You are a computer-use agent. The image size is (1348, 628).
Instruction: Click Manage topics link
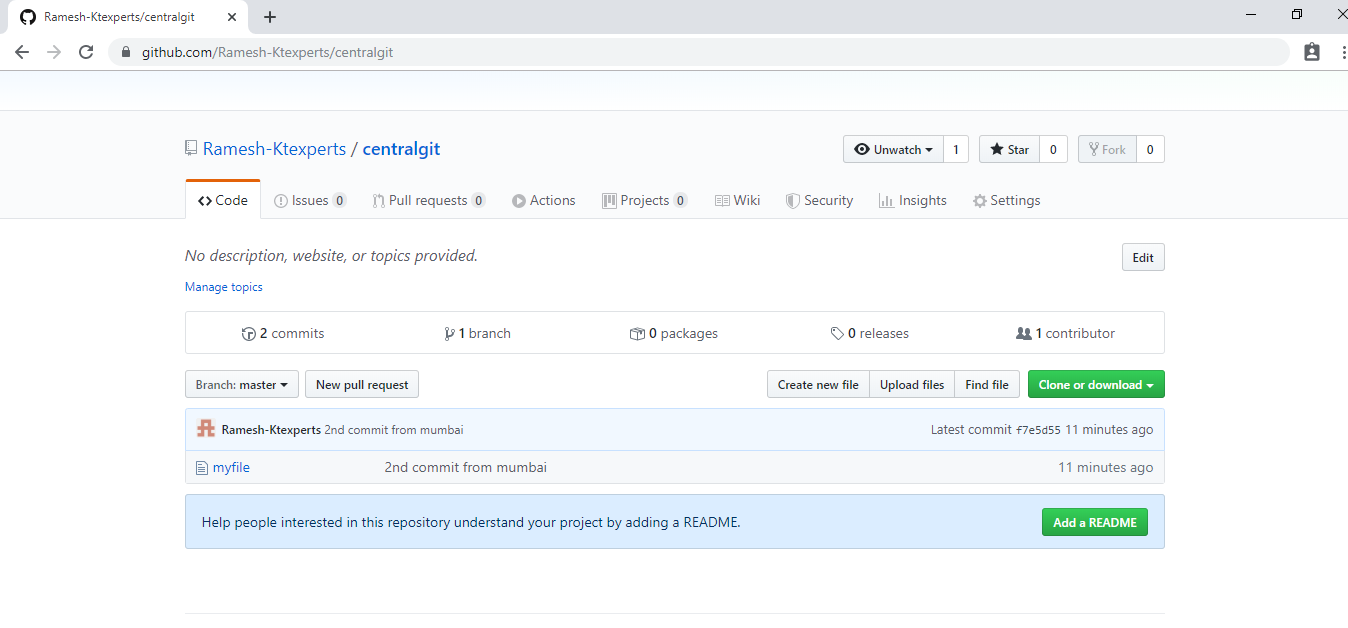pyautogui.click(x=224, y=287)
